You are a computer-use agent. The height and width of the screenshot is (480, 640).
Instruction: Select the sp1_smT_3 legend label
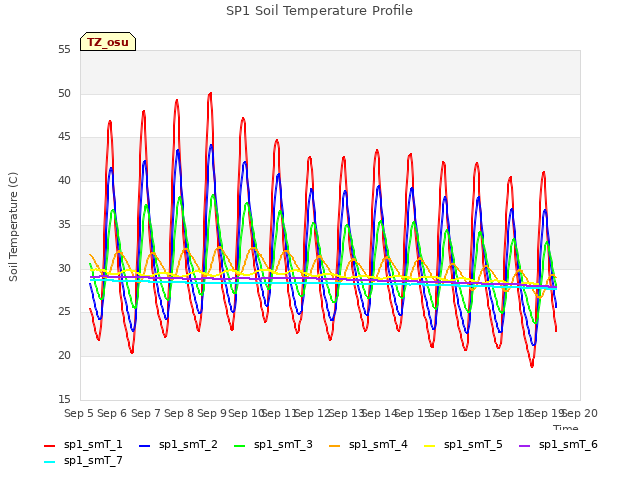283,444
